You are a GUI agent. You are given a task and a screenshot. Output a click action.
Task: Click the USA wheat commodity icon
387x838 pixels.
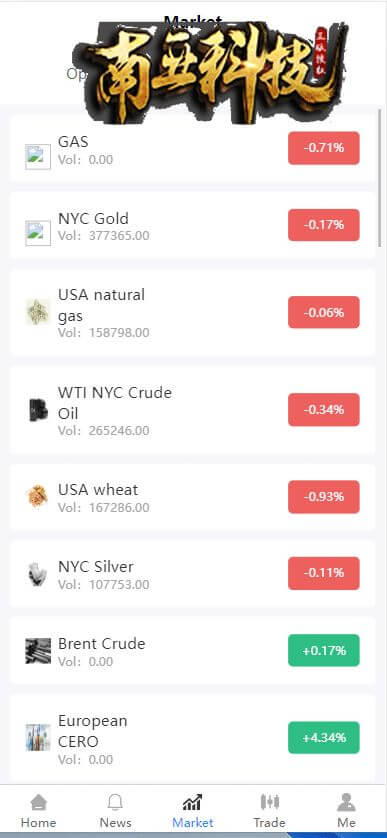point(38,496)
